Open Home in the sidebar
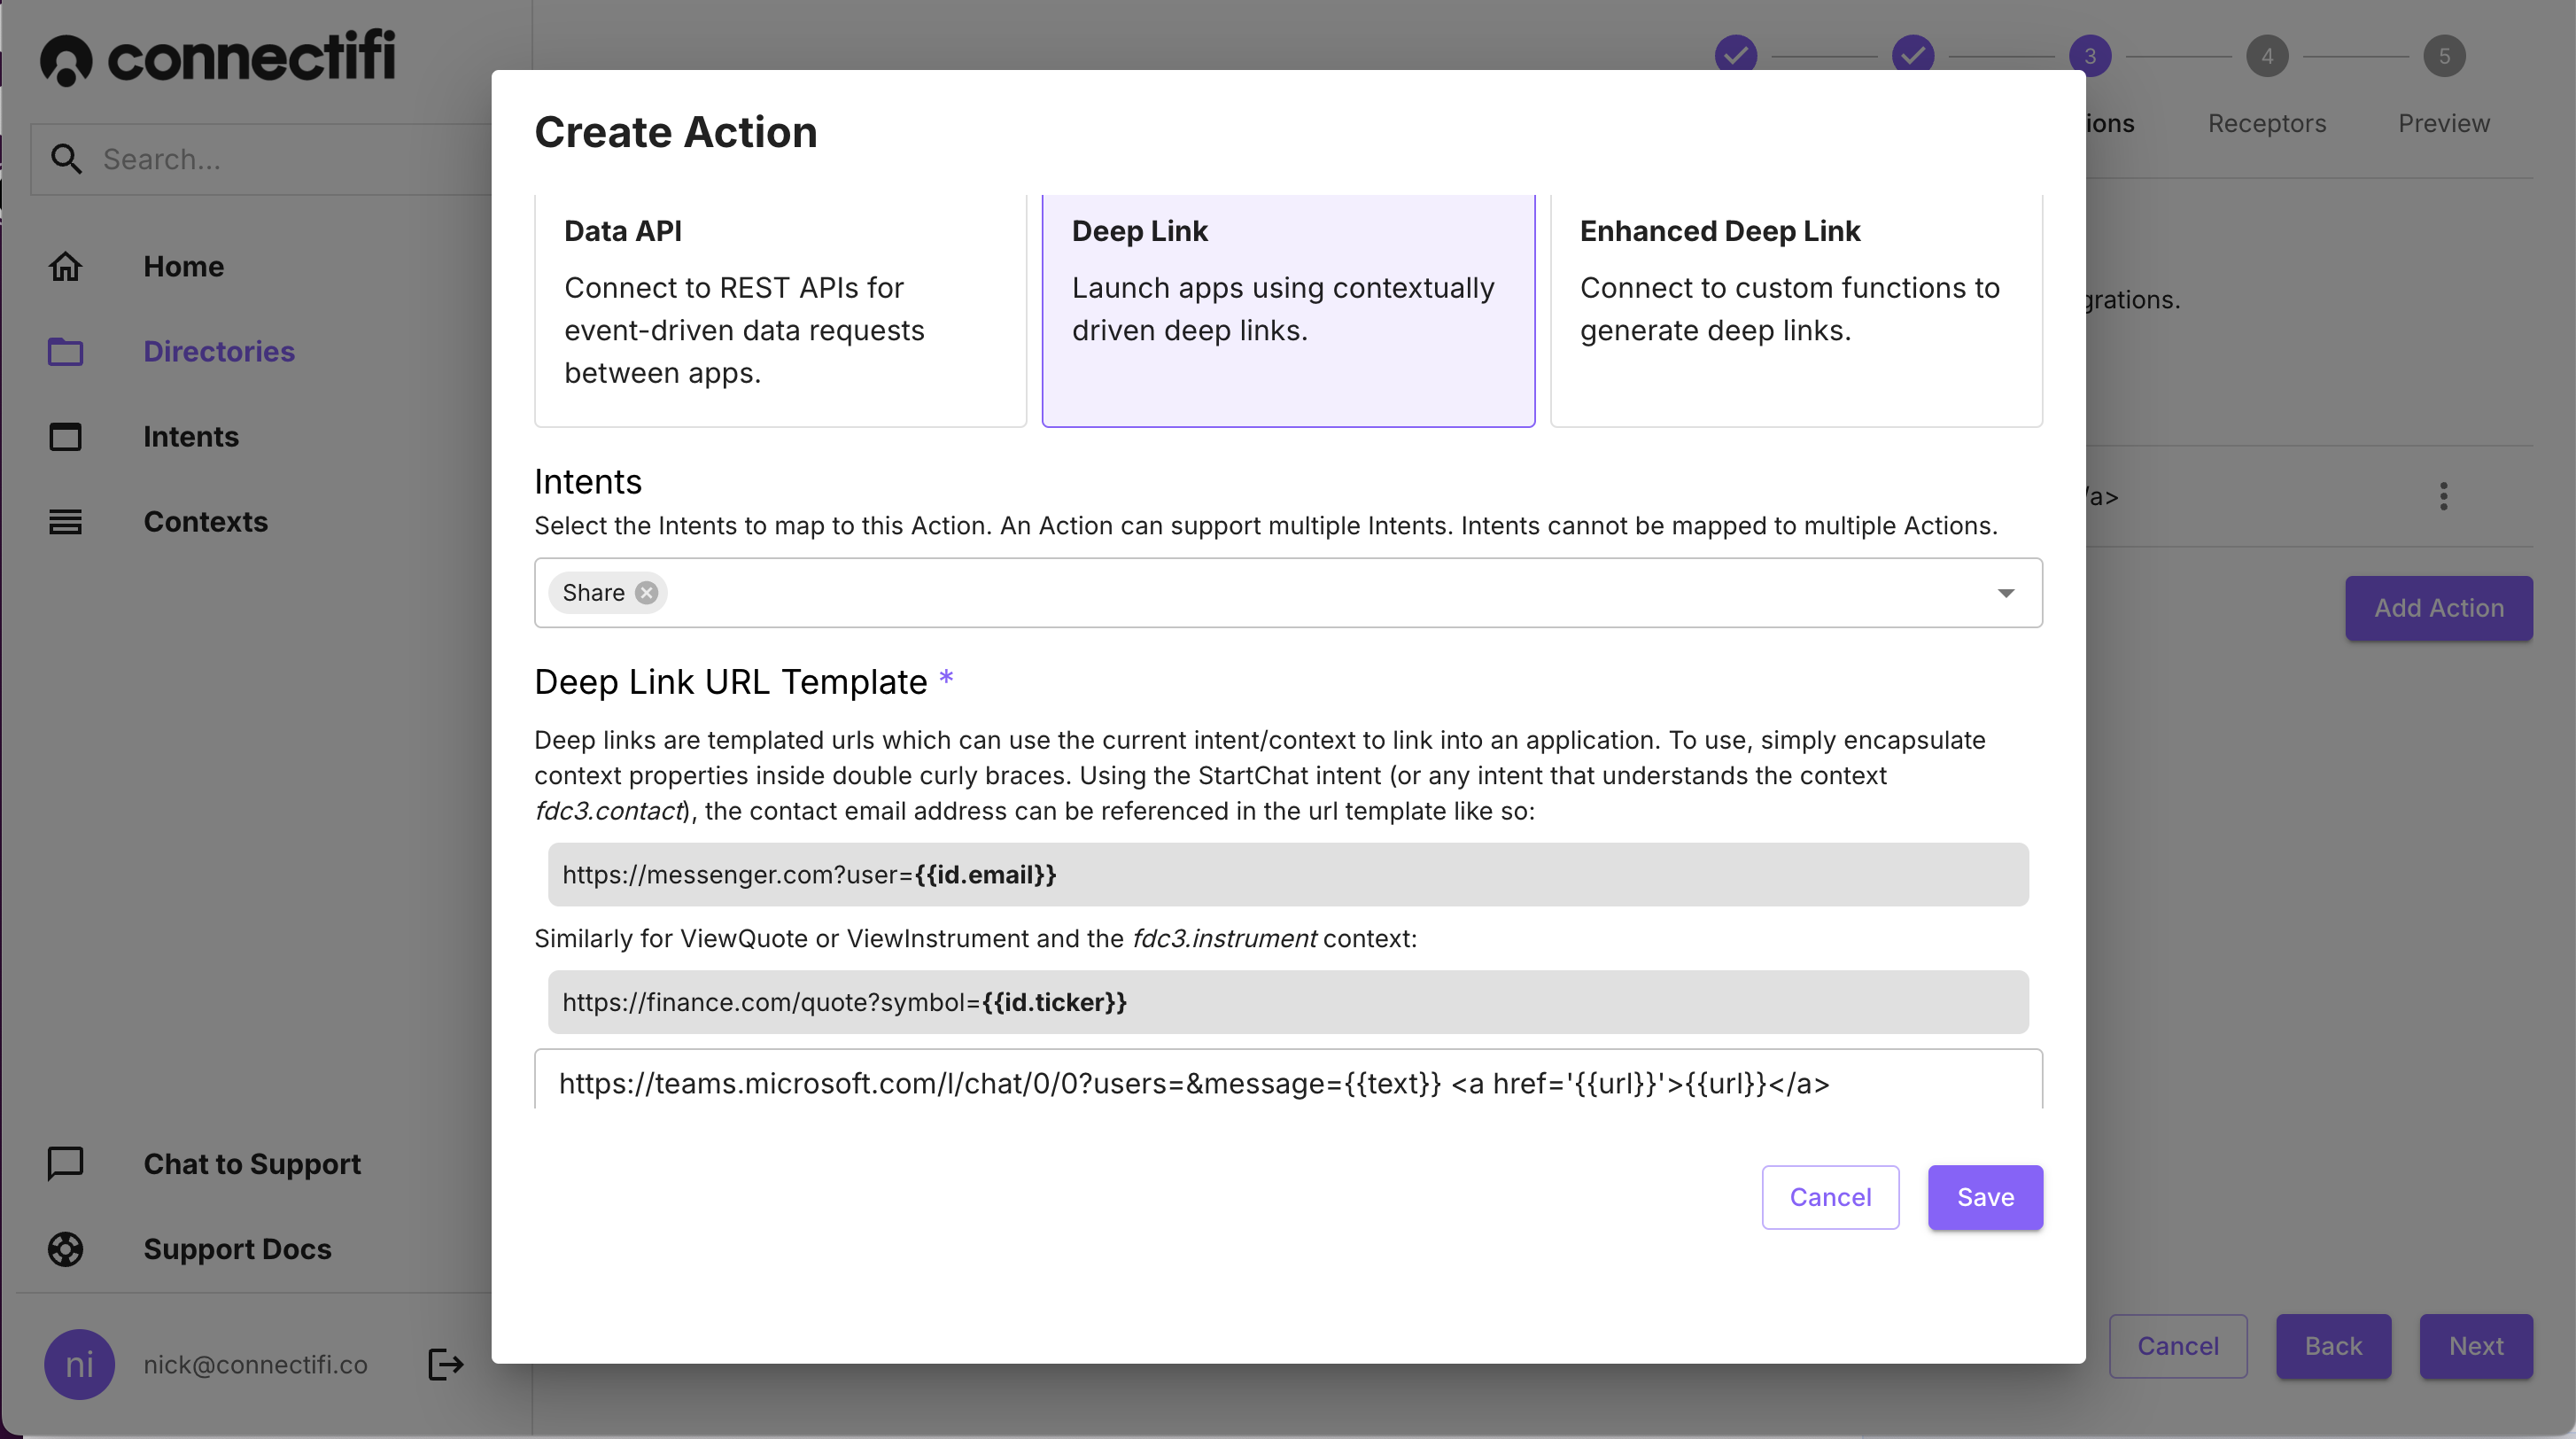Screen dimensions: 2576x1439 pyautogui.click(x=183, y=267)
